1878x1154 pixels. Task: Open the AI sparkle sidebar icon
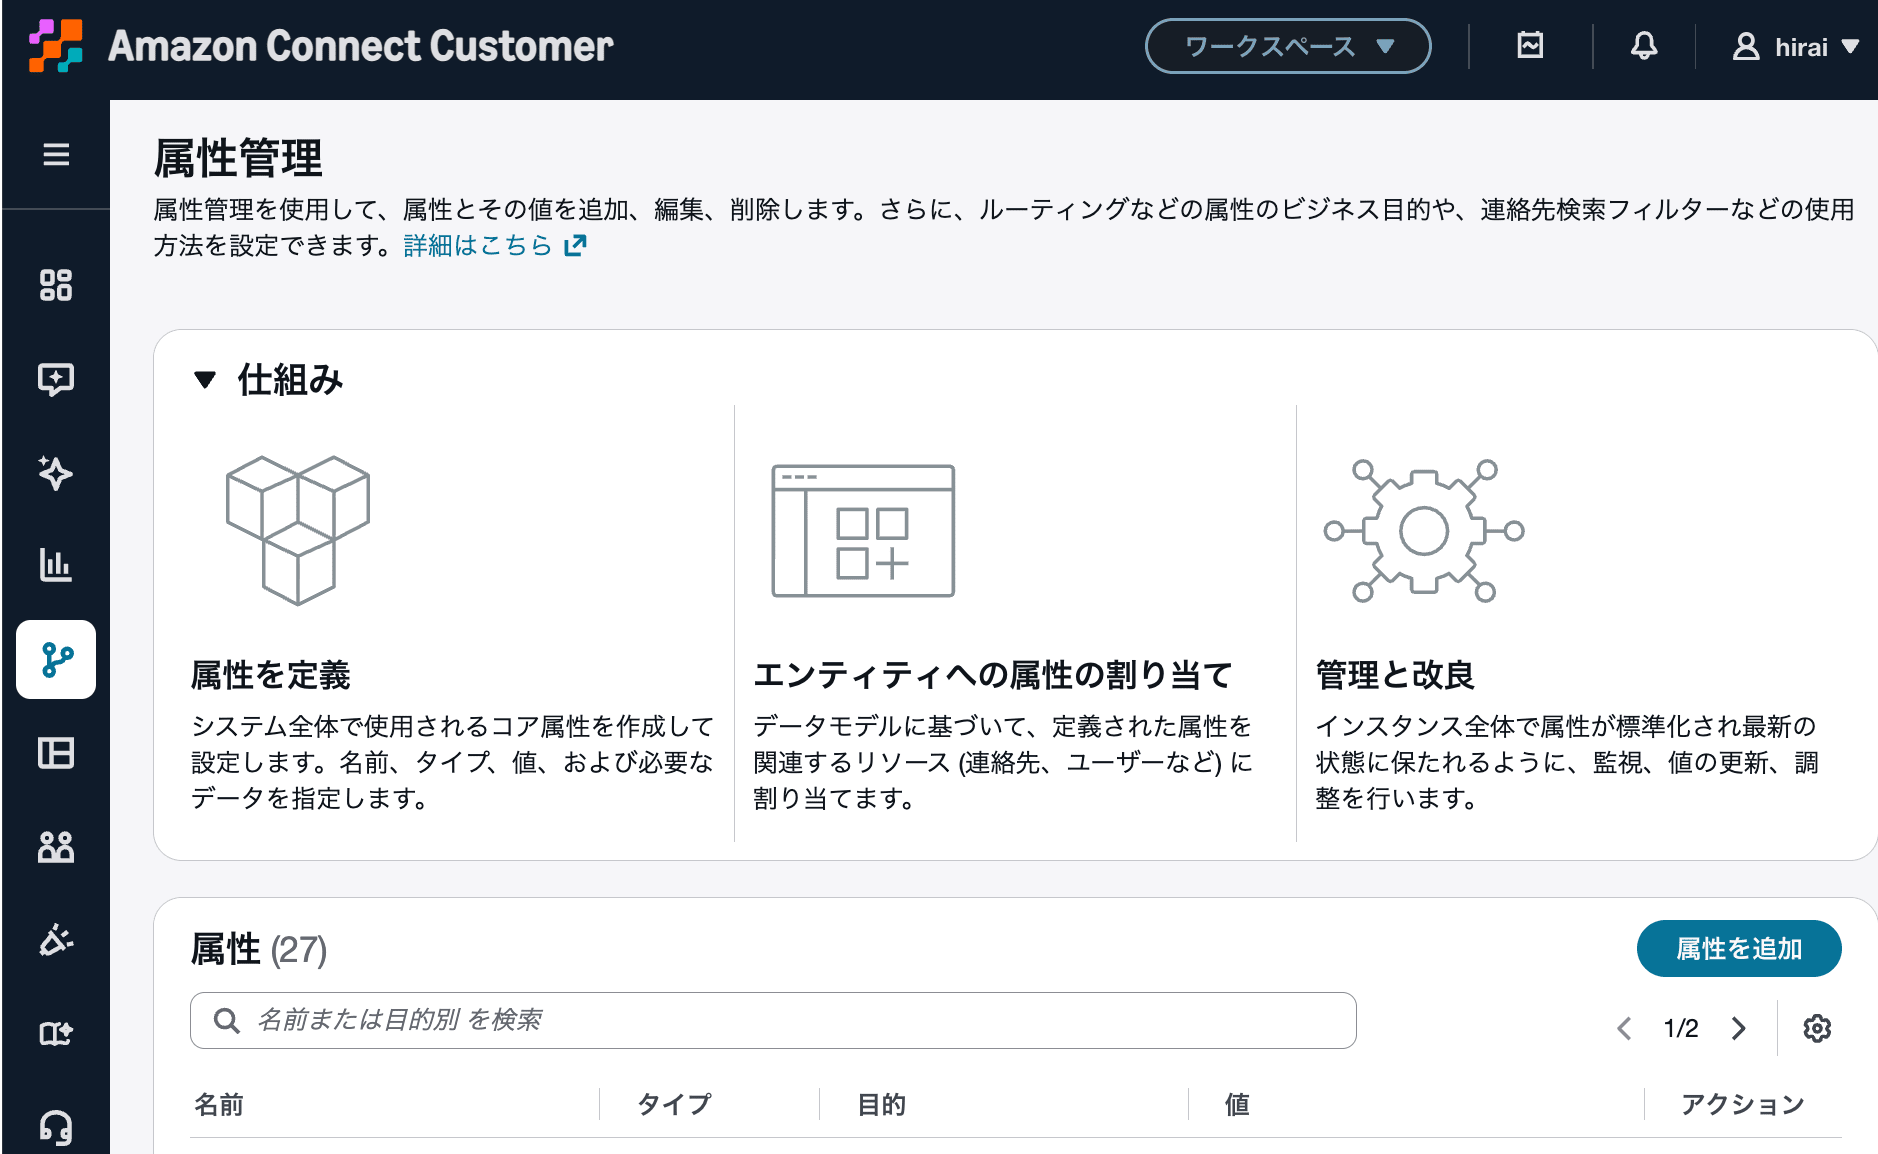pyautogui.click(x=56, y=472)
